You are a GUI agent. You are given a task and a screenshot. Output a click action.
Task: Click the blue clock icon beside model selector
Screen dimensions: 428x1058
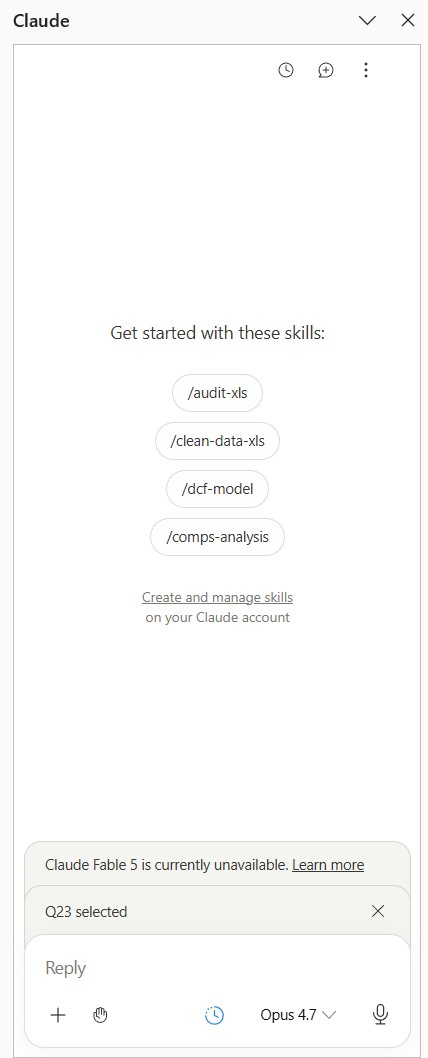[x=215, y=1014]
